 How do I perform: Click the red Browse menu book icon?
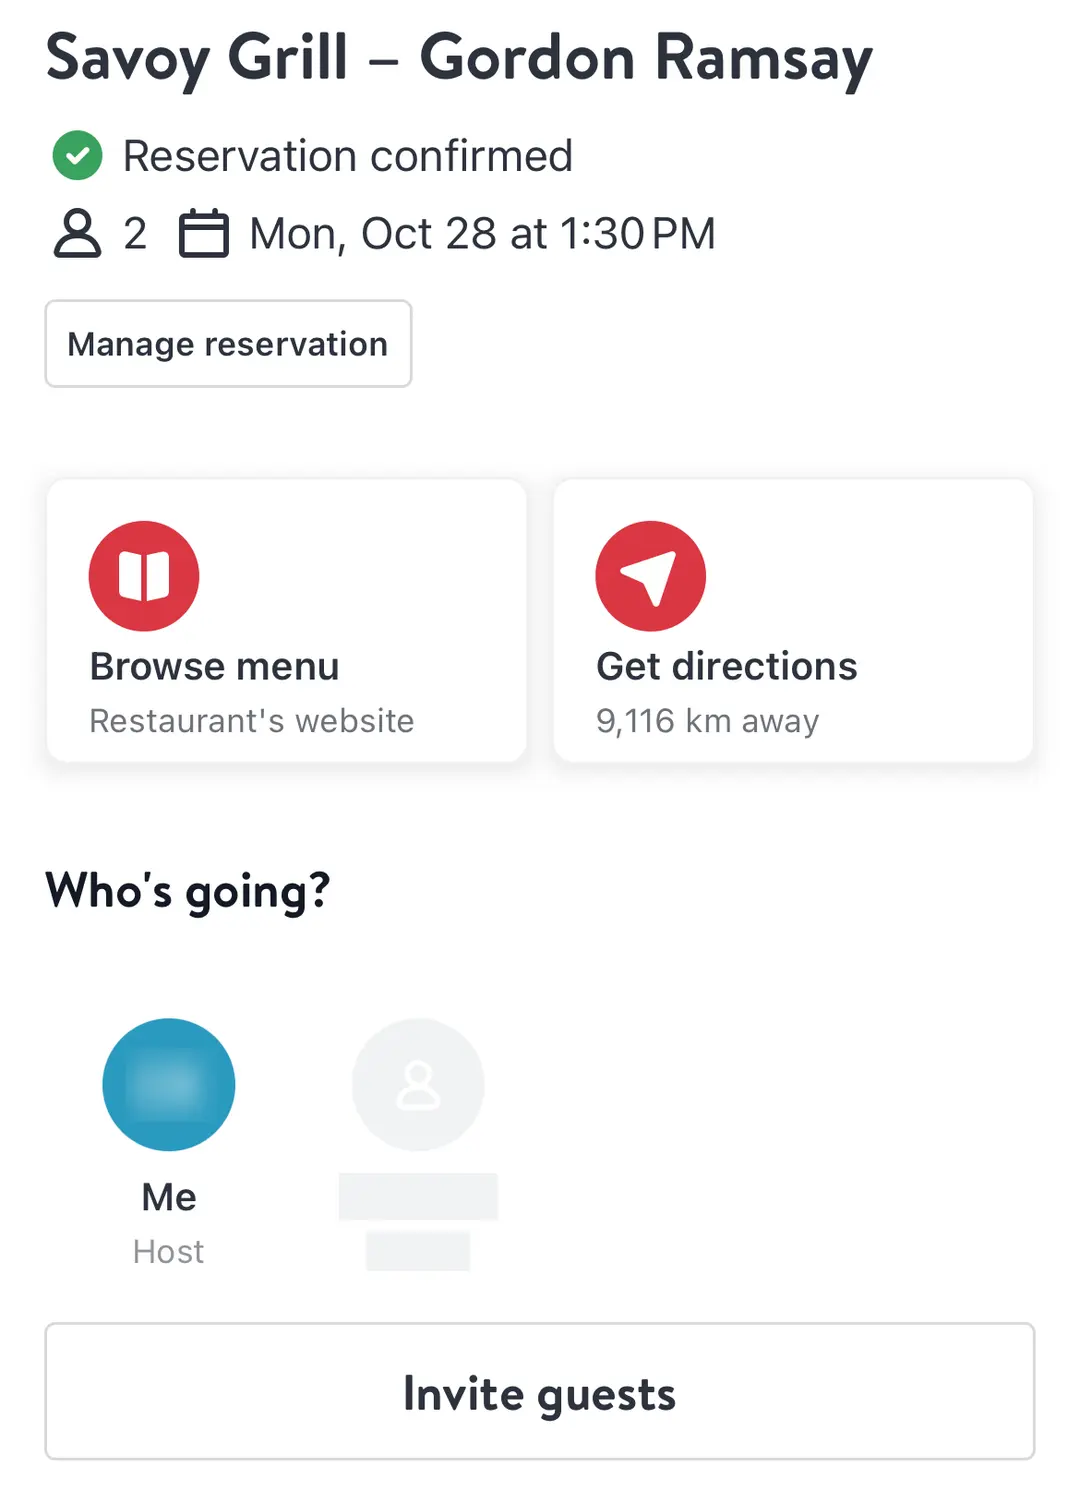pyautogui.click(x=144, y=576)
